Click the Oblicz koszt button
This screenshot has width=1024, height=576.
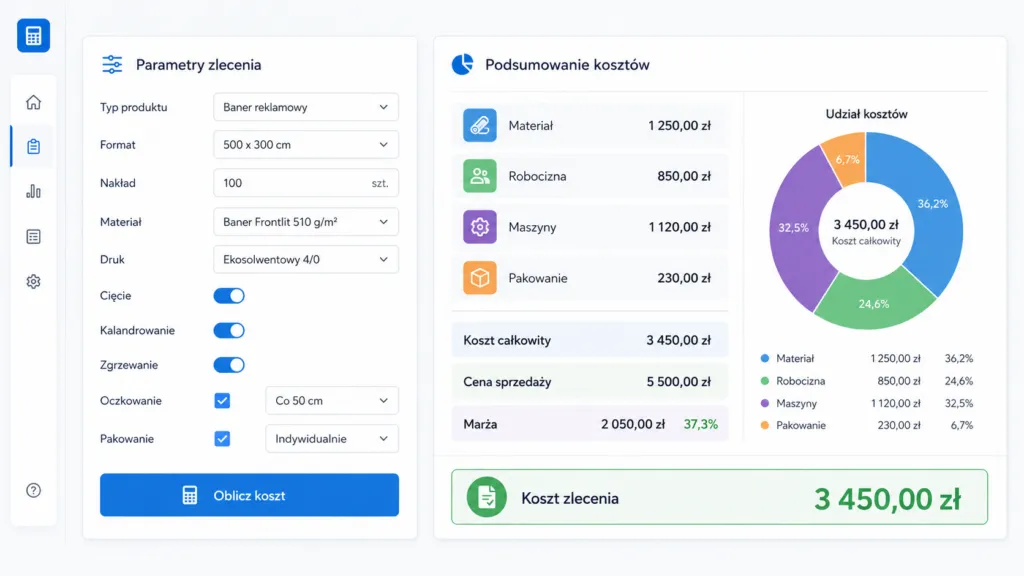(x=249, y=495)
